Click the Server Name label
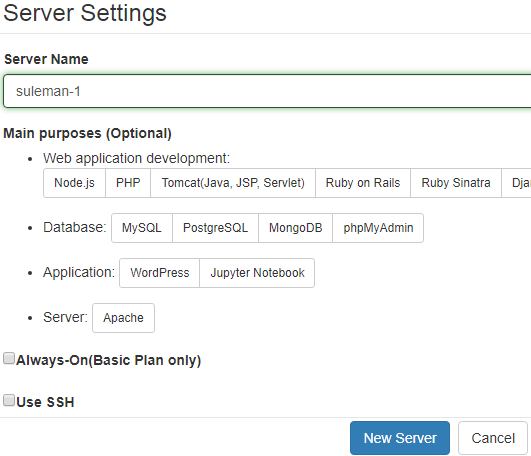This screenshot has width=531, height=456. click(x=46, y=59)
